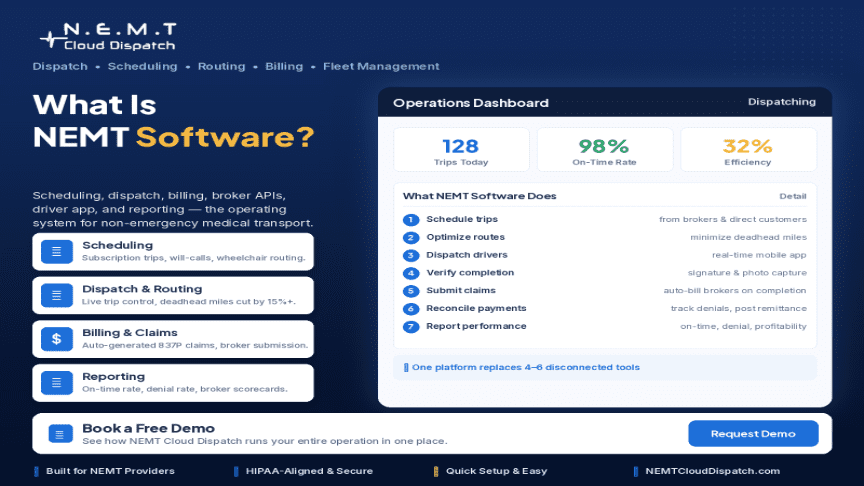
Task: Click the marker beside NEMTCloudDispatch.com
Action: tap(636, 471)
